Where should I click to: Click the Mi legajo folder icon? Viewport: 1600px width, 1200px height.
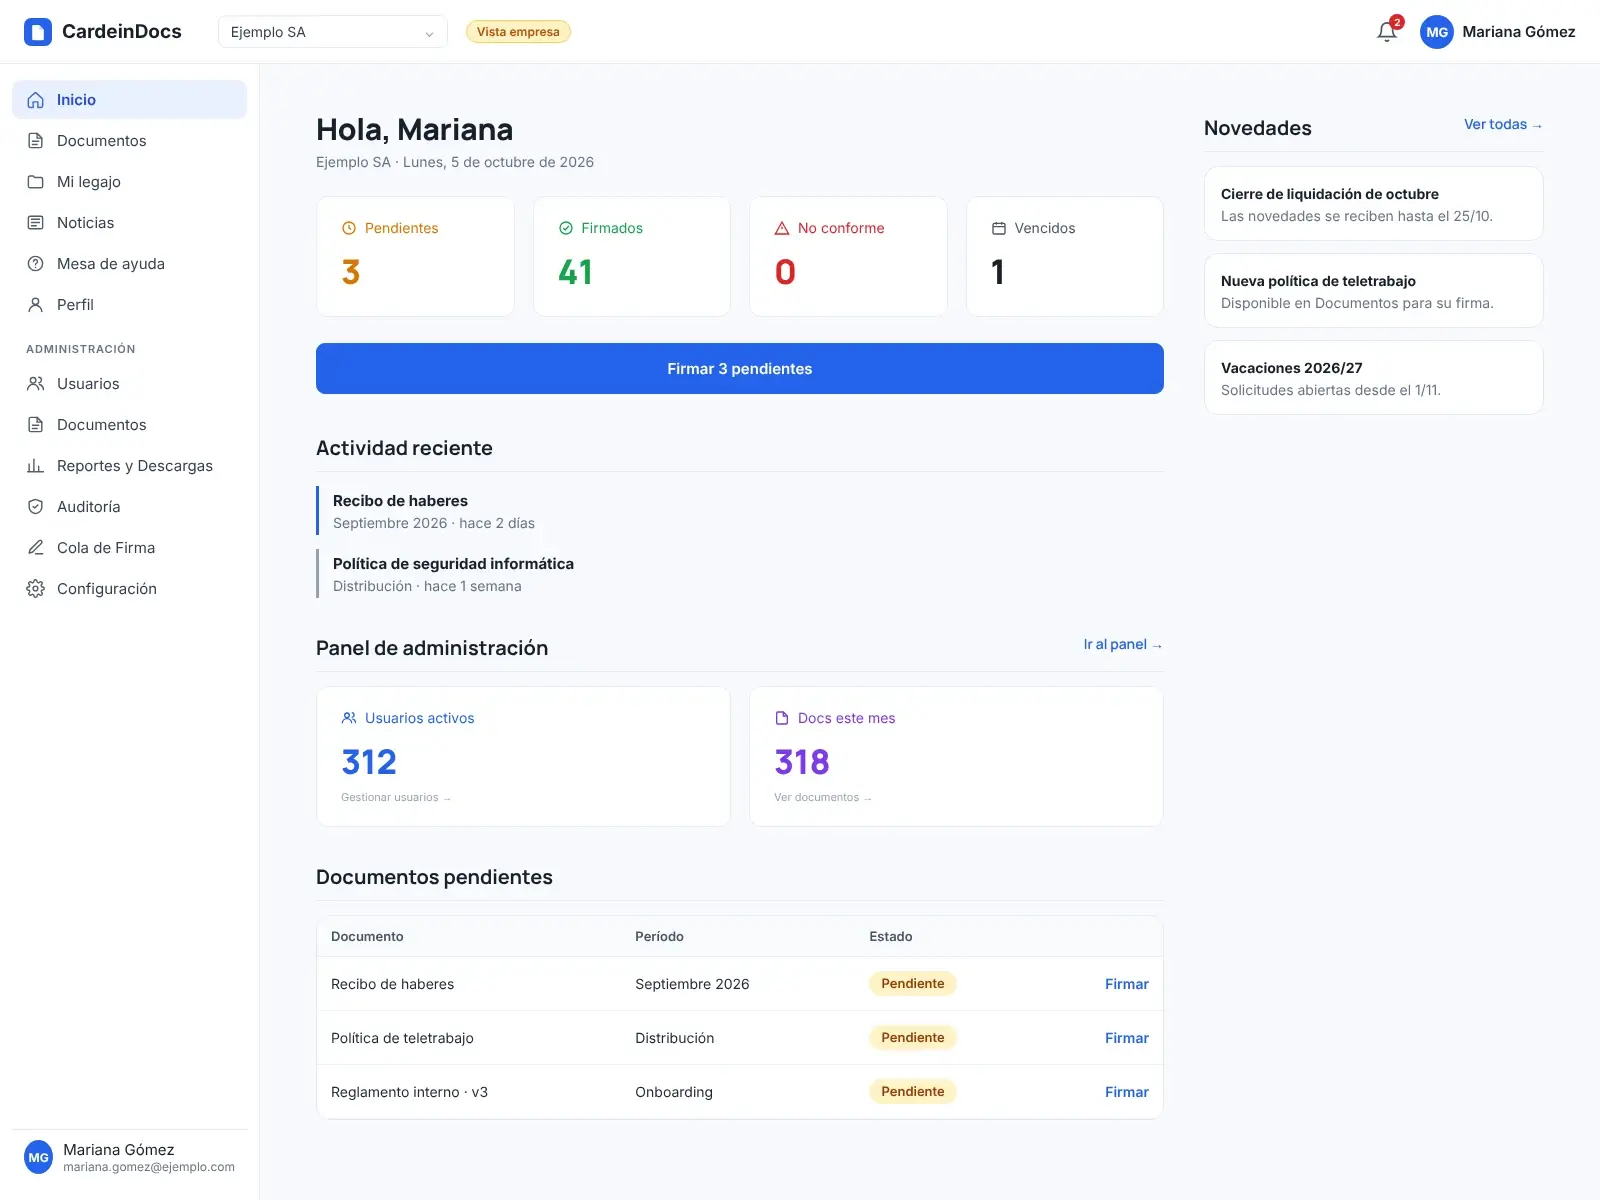pyautogui.click(x=36, y=182)
